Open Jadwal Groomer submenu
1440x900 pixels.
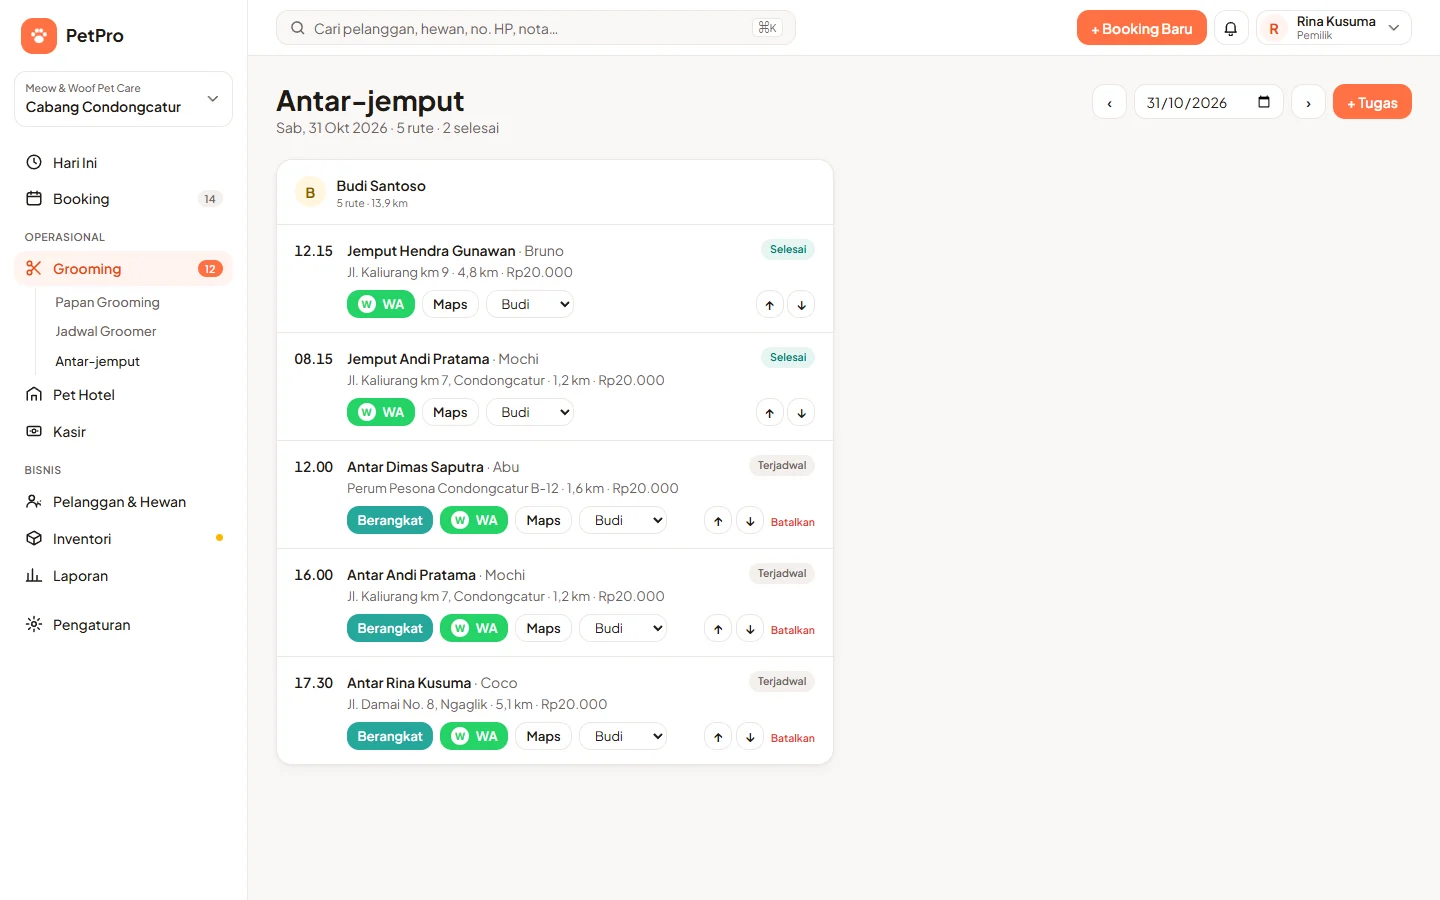point(106,331)
